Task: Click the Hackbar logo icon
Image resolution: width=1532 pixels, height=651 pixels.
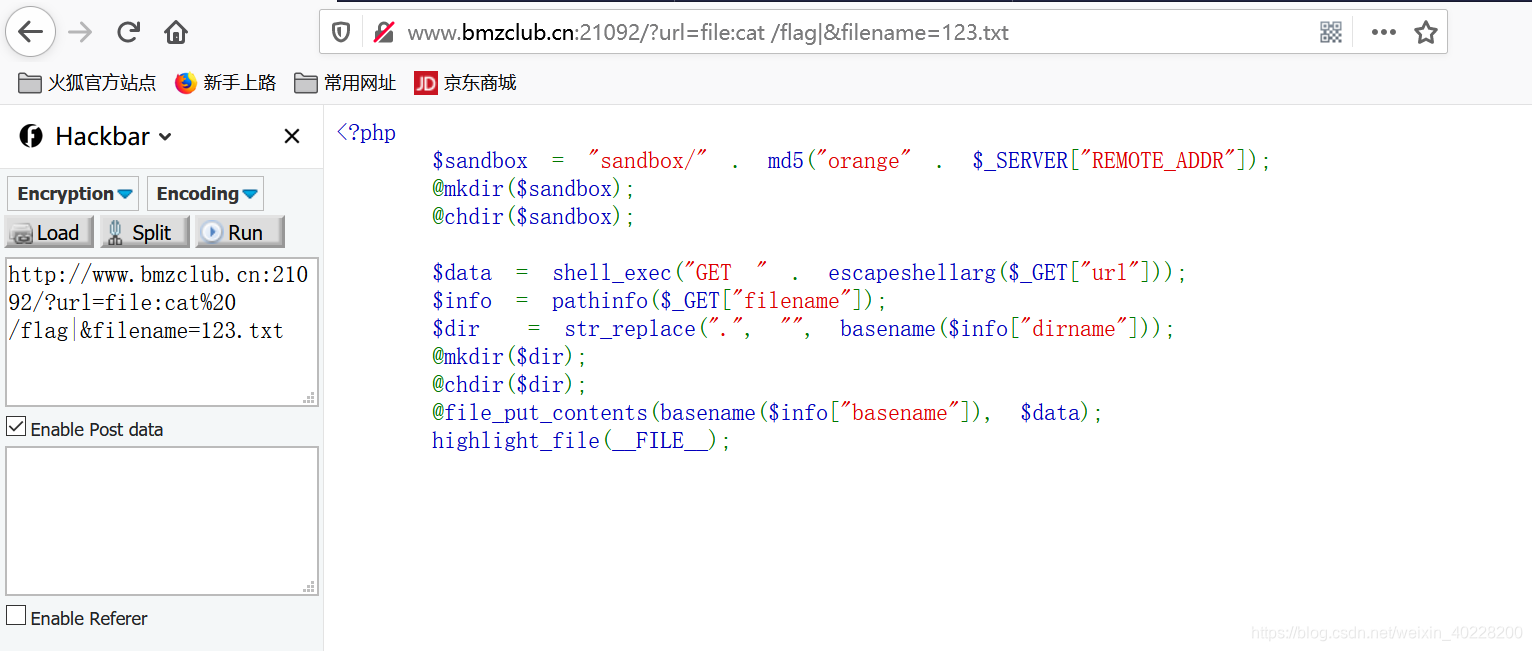Action: click(31, 136)
